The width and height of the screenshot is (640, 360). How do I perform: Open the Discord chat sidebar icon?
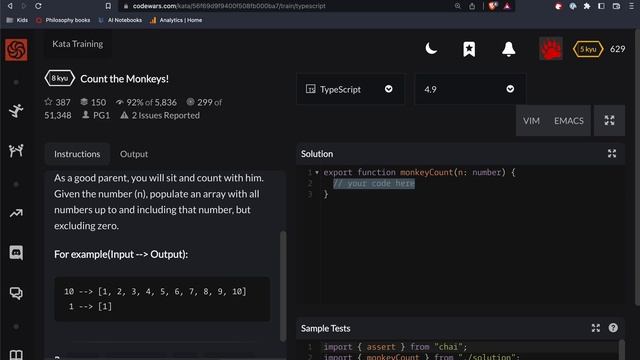16,253
